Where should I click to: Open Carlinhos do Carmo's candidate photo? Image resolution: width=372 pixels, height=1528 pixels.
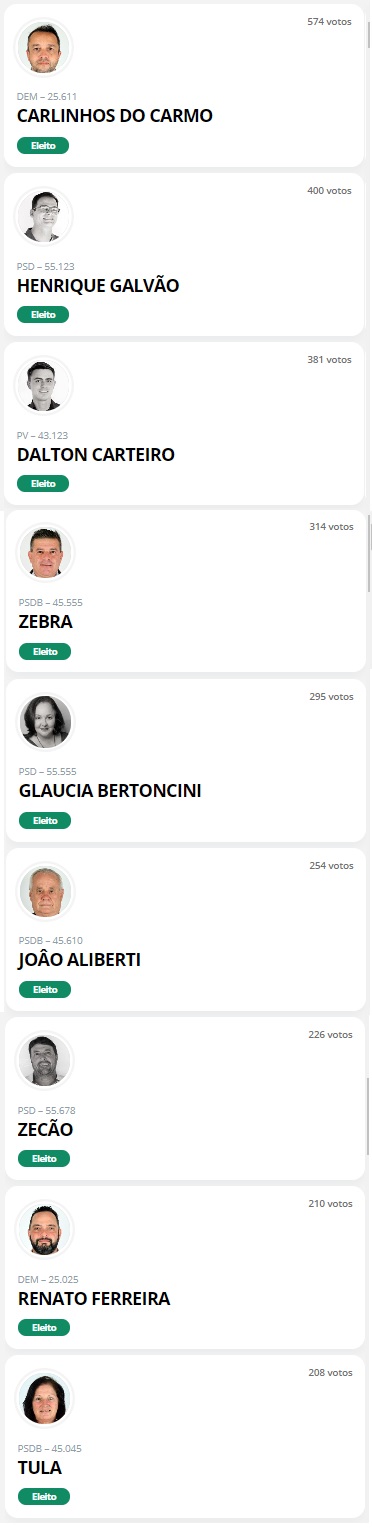pyautogui.click(x=43, y=47)
